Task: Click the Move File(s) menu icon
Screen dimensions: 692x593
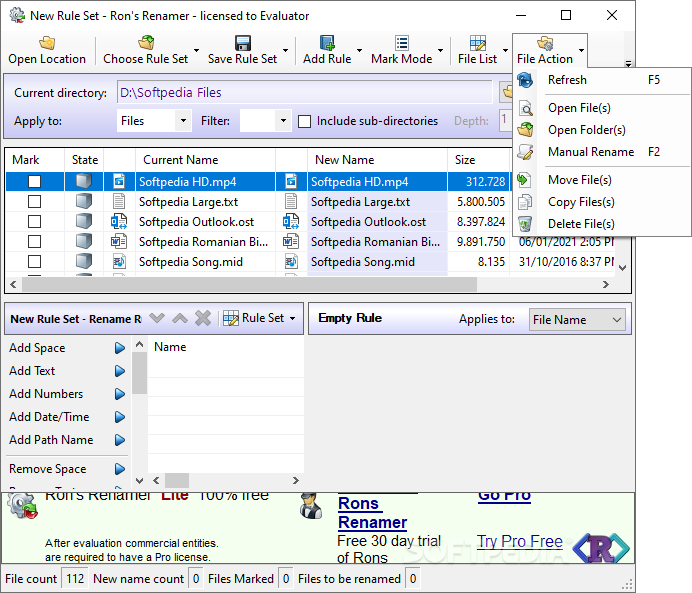Action: [x=524, y=180]
